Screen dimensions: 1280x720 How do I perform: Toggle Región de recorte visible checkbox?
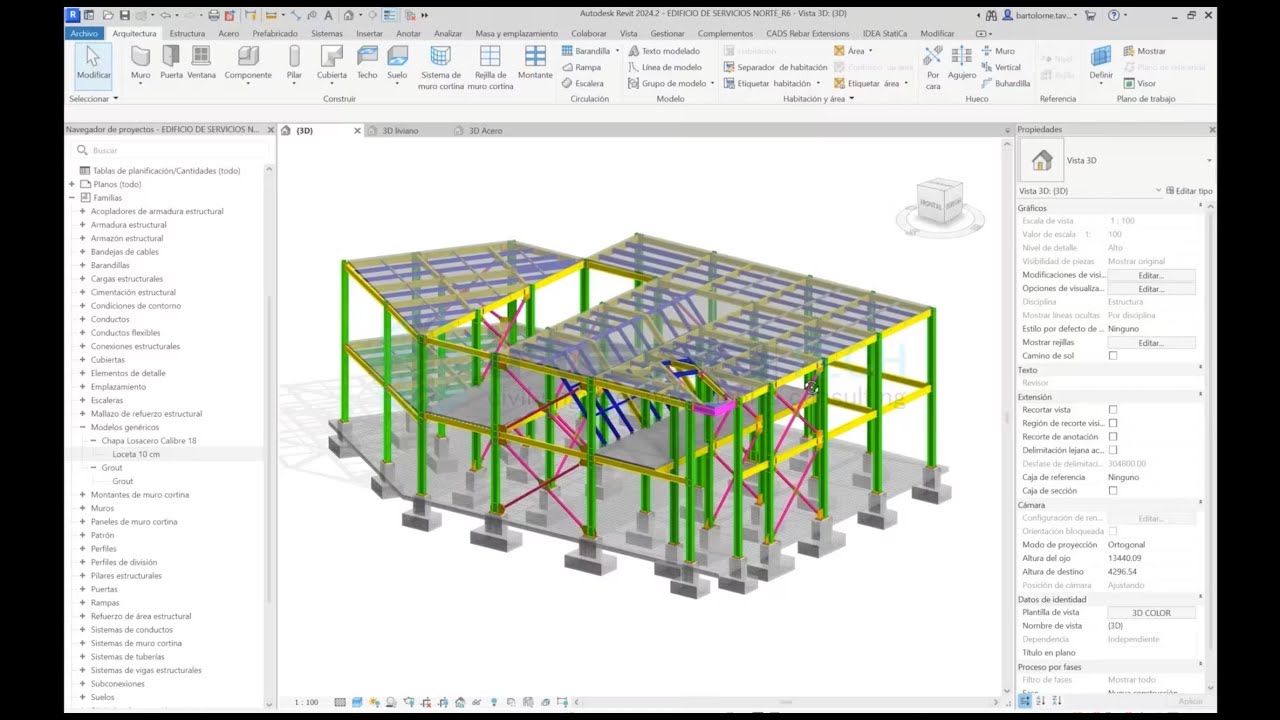[1113, 423]
